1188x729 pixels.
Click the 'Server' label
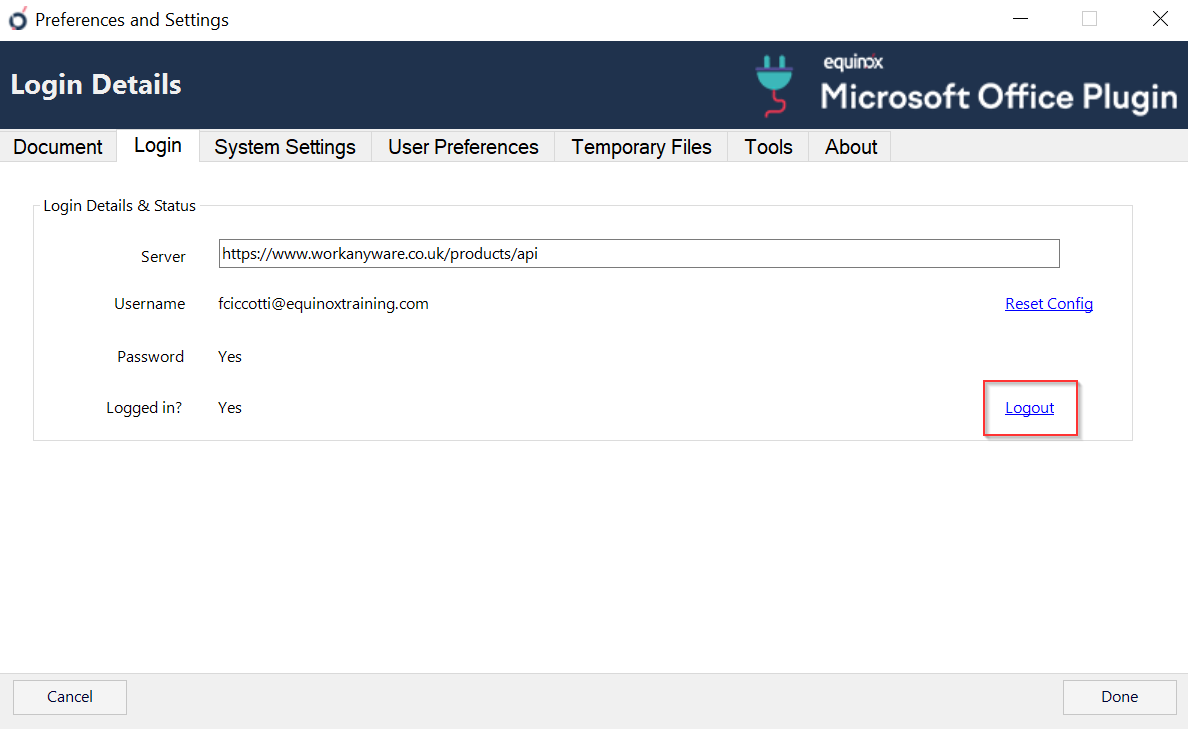163,257
